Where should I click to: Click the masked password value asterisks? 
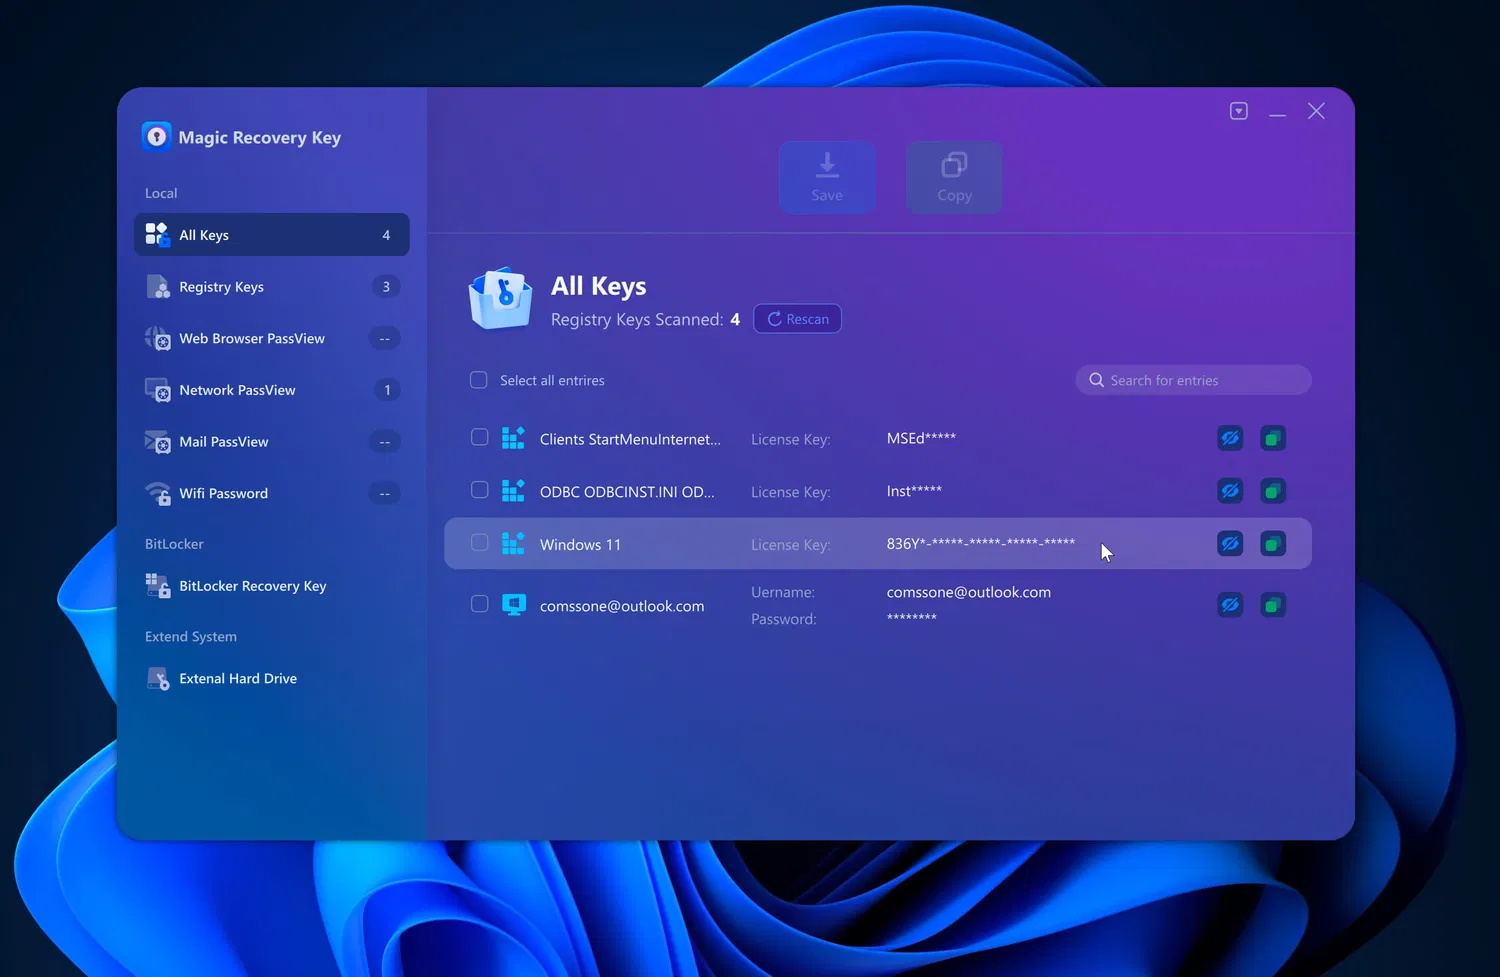(x=912, y=618)
